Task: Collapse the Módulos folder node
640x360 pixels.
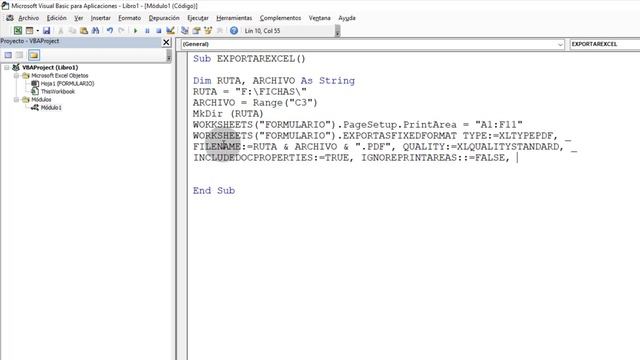Action: [x=16, y=100]
